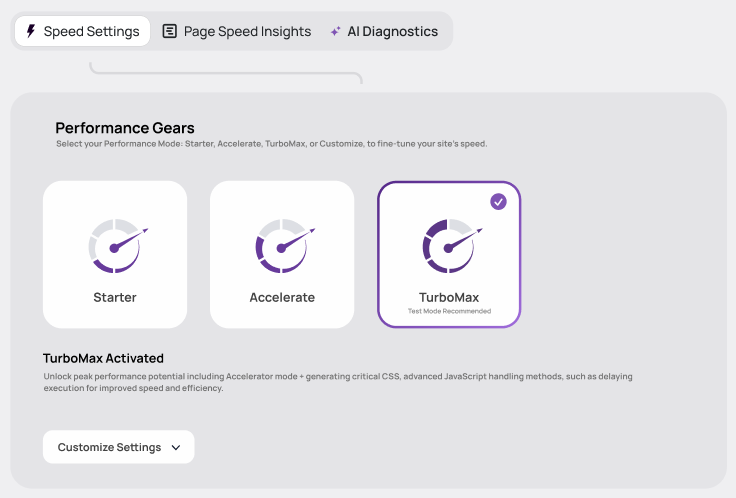The width and height of the screenshot is (736, 498).
Task: Select the Accelerate performance mode card
Action: click(x=282, y=254)
